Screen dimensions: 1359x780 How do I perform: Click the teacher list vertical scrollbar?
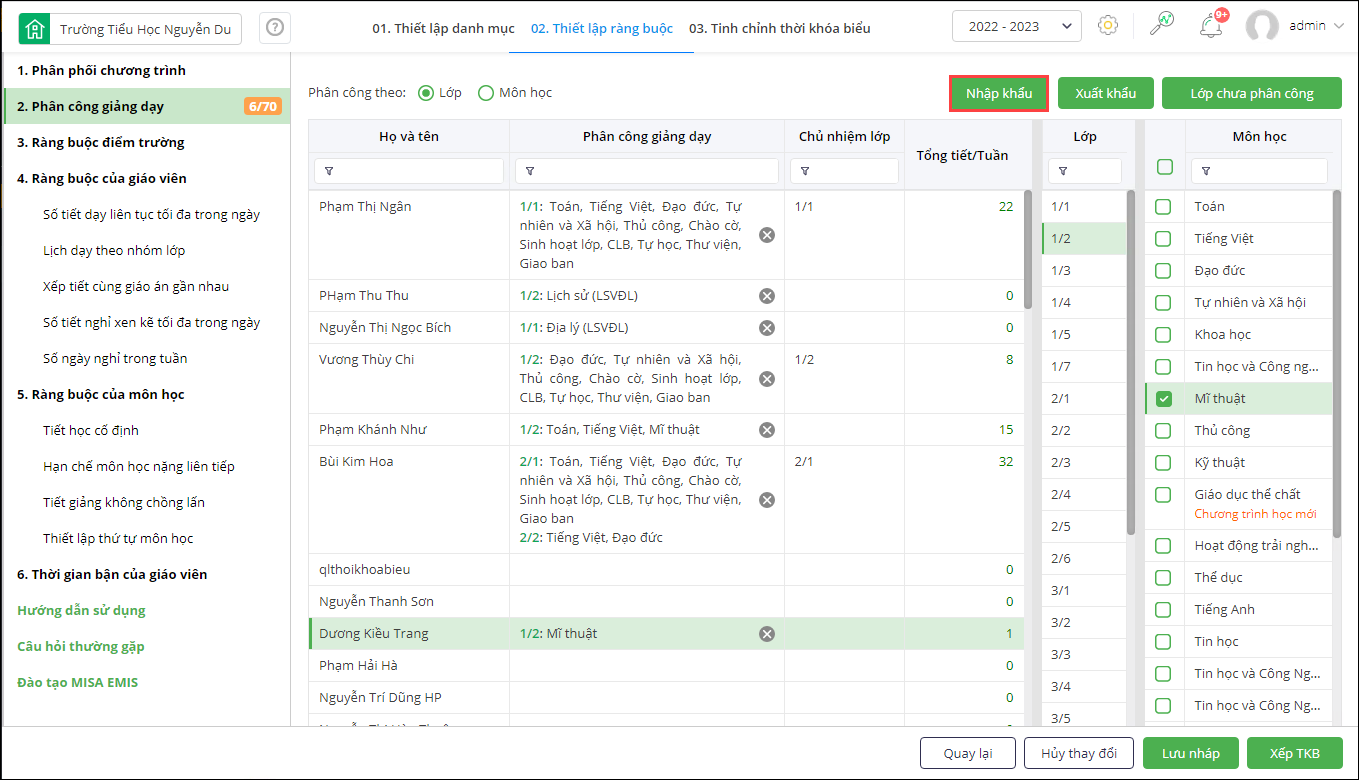coord(1028,240)
